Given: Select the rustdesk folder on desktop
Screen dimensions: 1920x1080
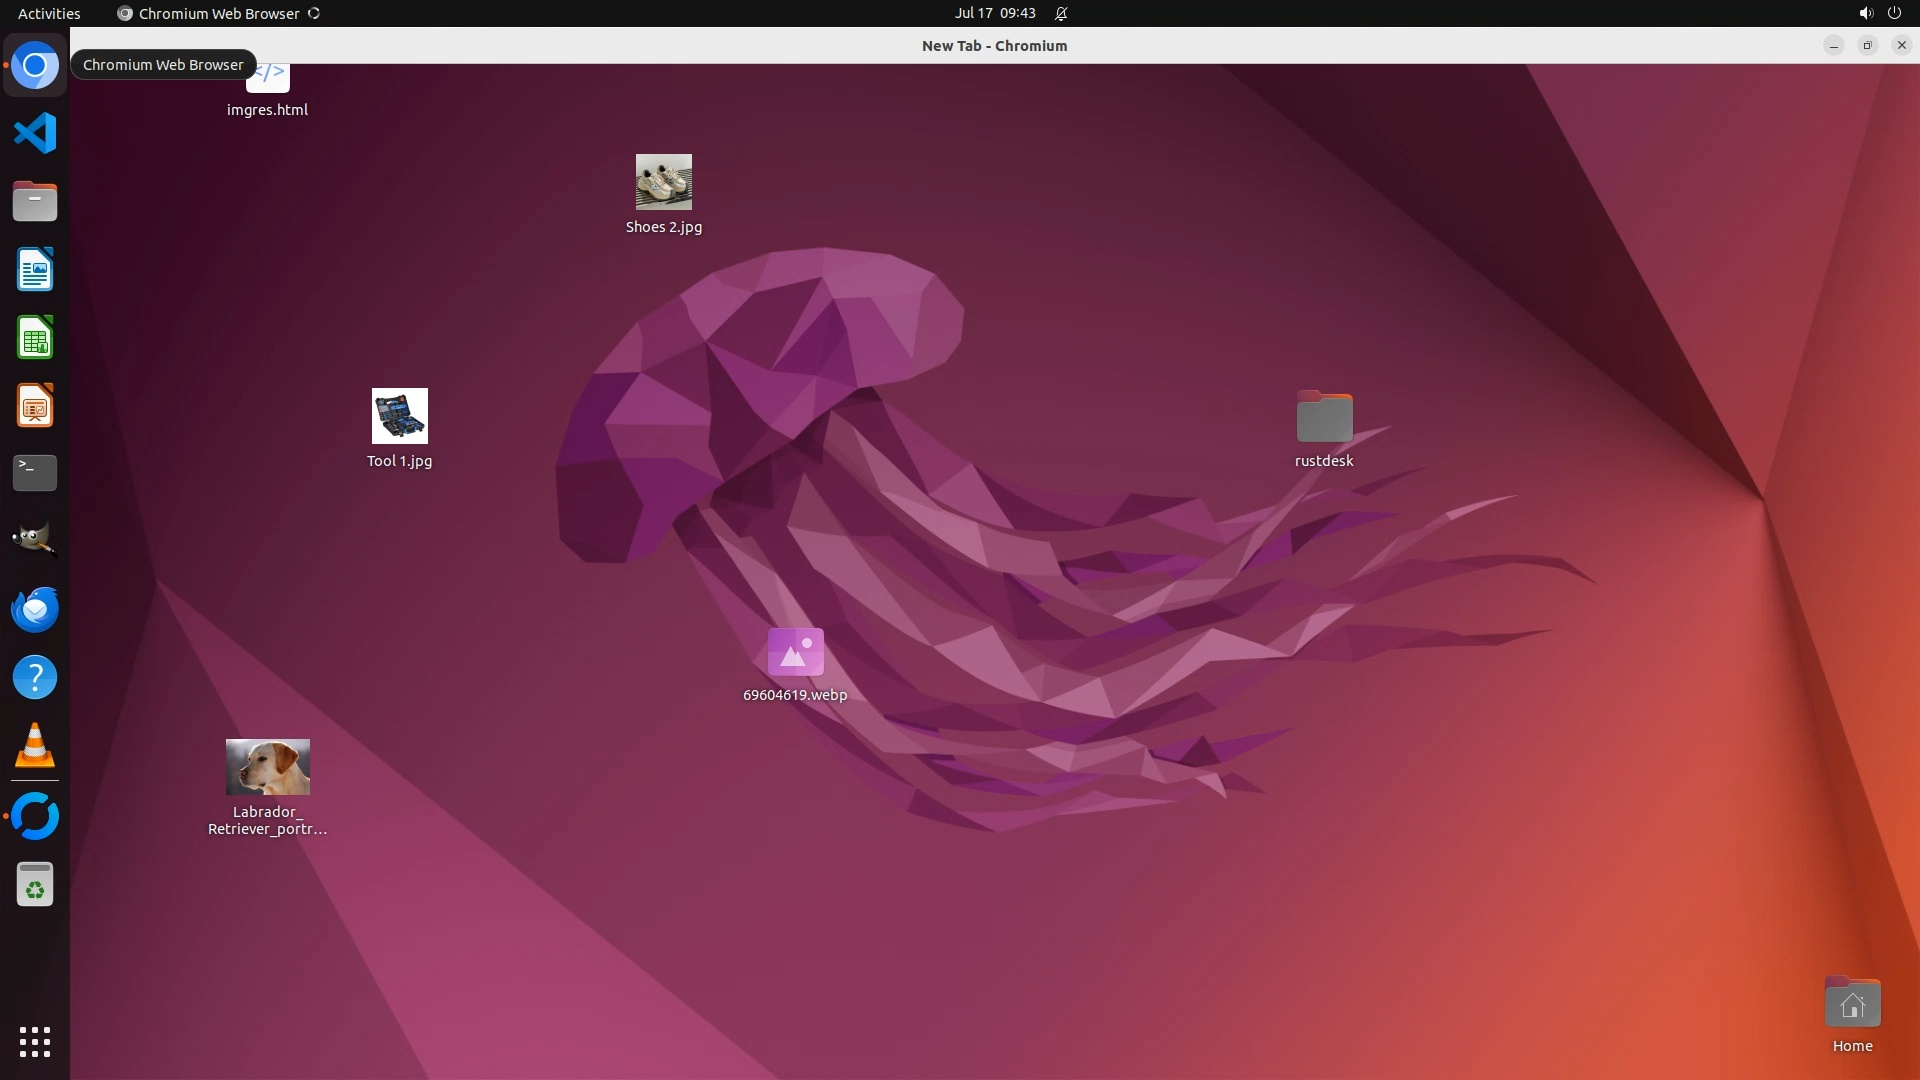Looking at the screenshot, I should coord(1324,417).
